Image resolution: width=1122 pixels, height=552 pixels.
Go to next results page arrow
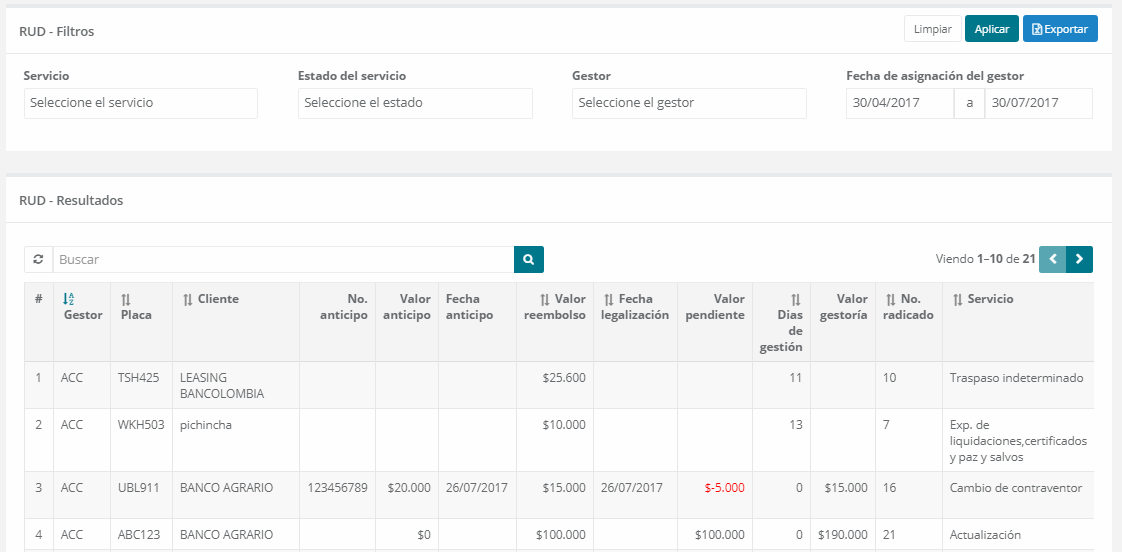pyautogui.click(x=1079, y=260)
